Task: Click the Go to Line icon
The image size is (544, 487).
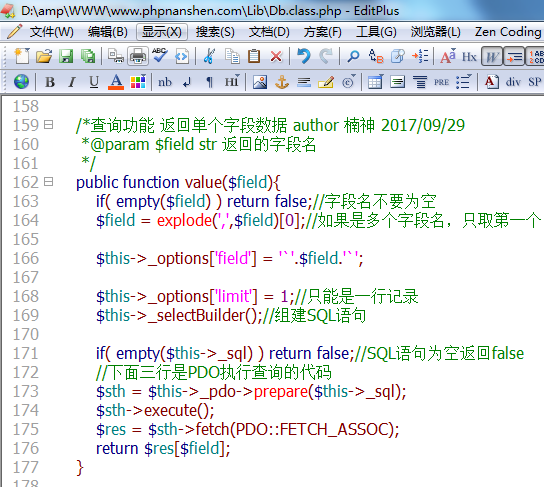Action: tap(420, 56)
